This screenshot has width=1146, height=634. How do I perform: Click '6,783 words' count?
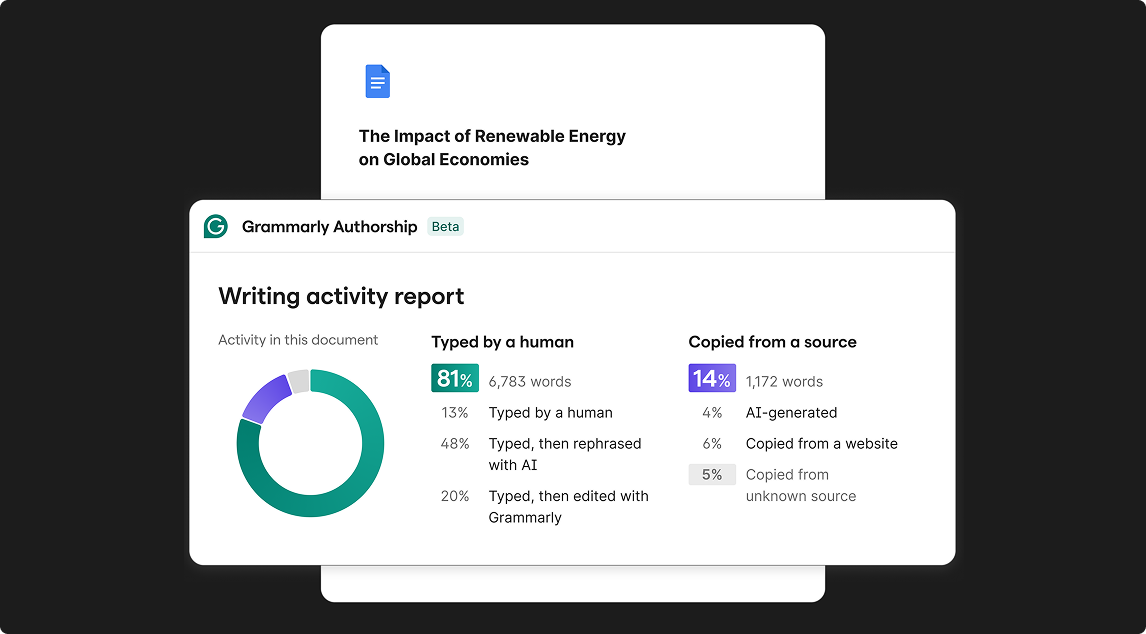(x=530, y=382)
